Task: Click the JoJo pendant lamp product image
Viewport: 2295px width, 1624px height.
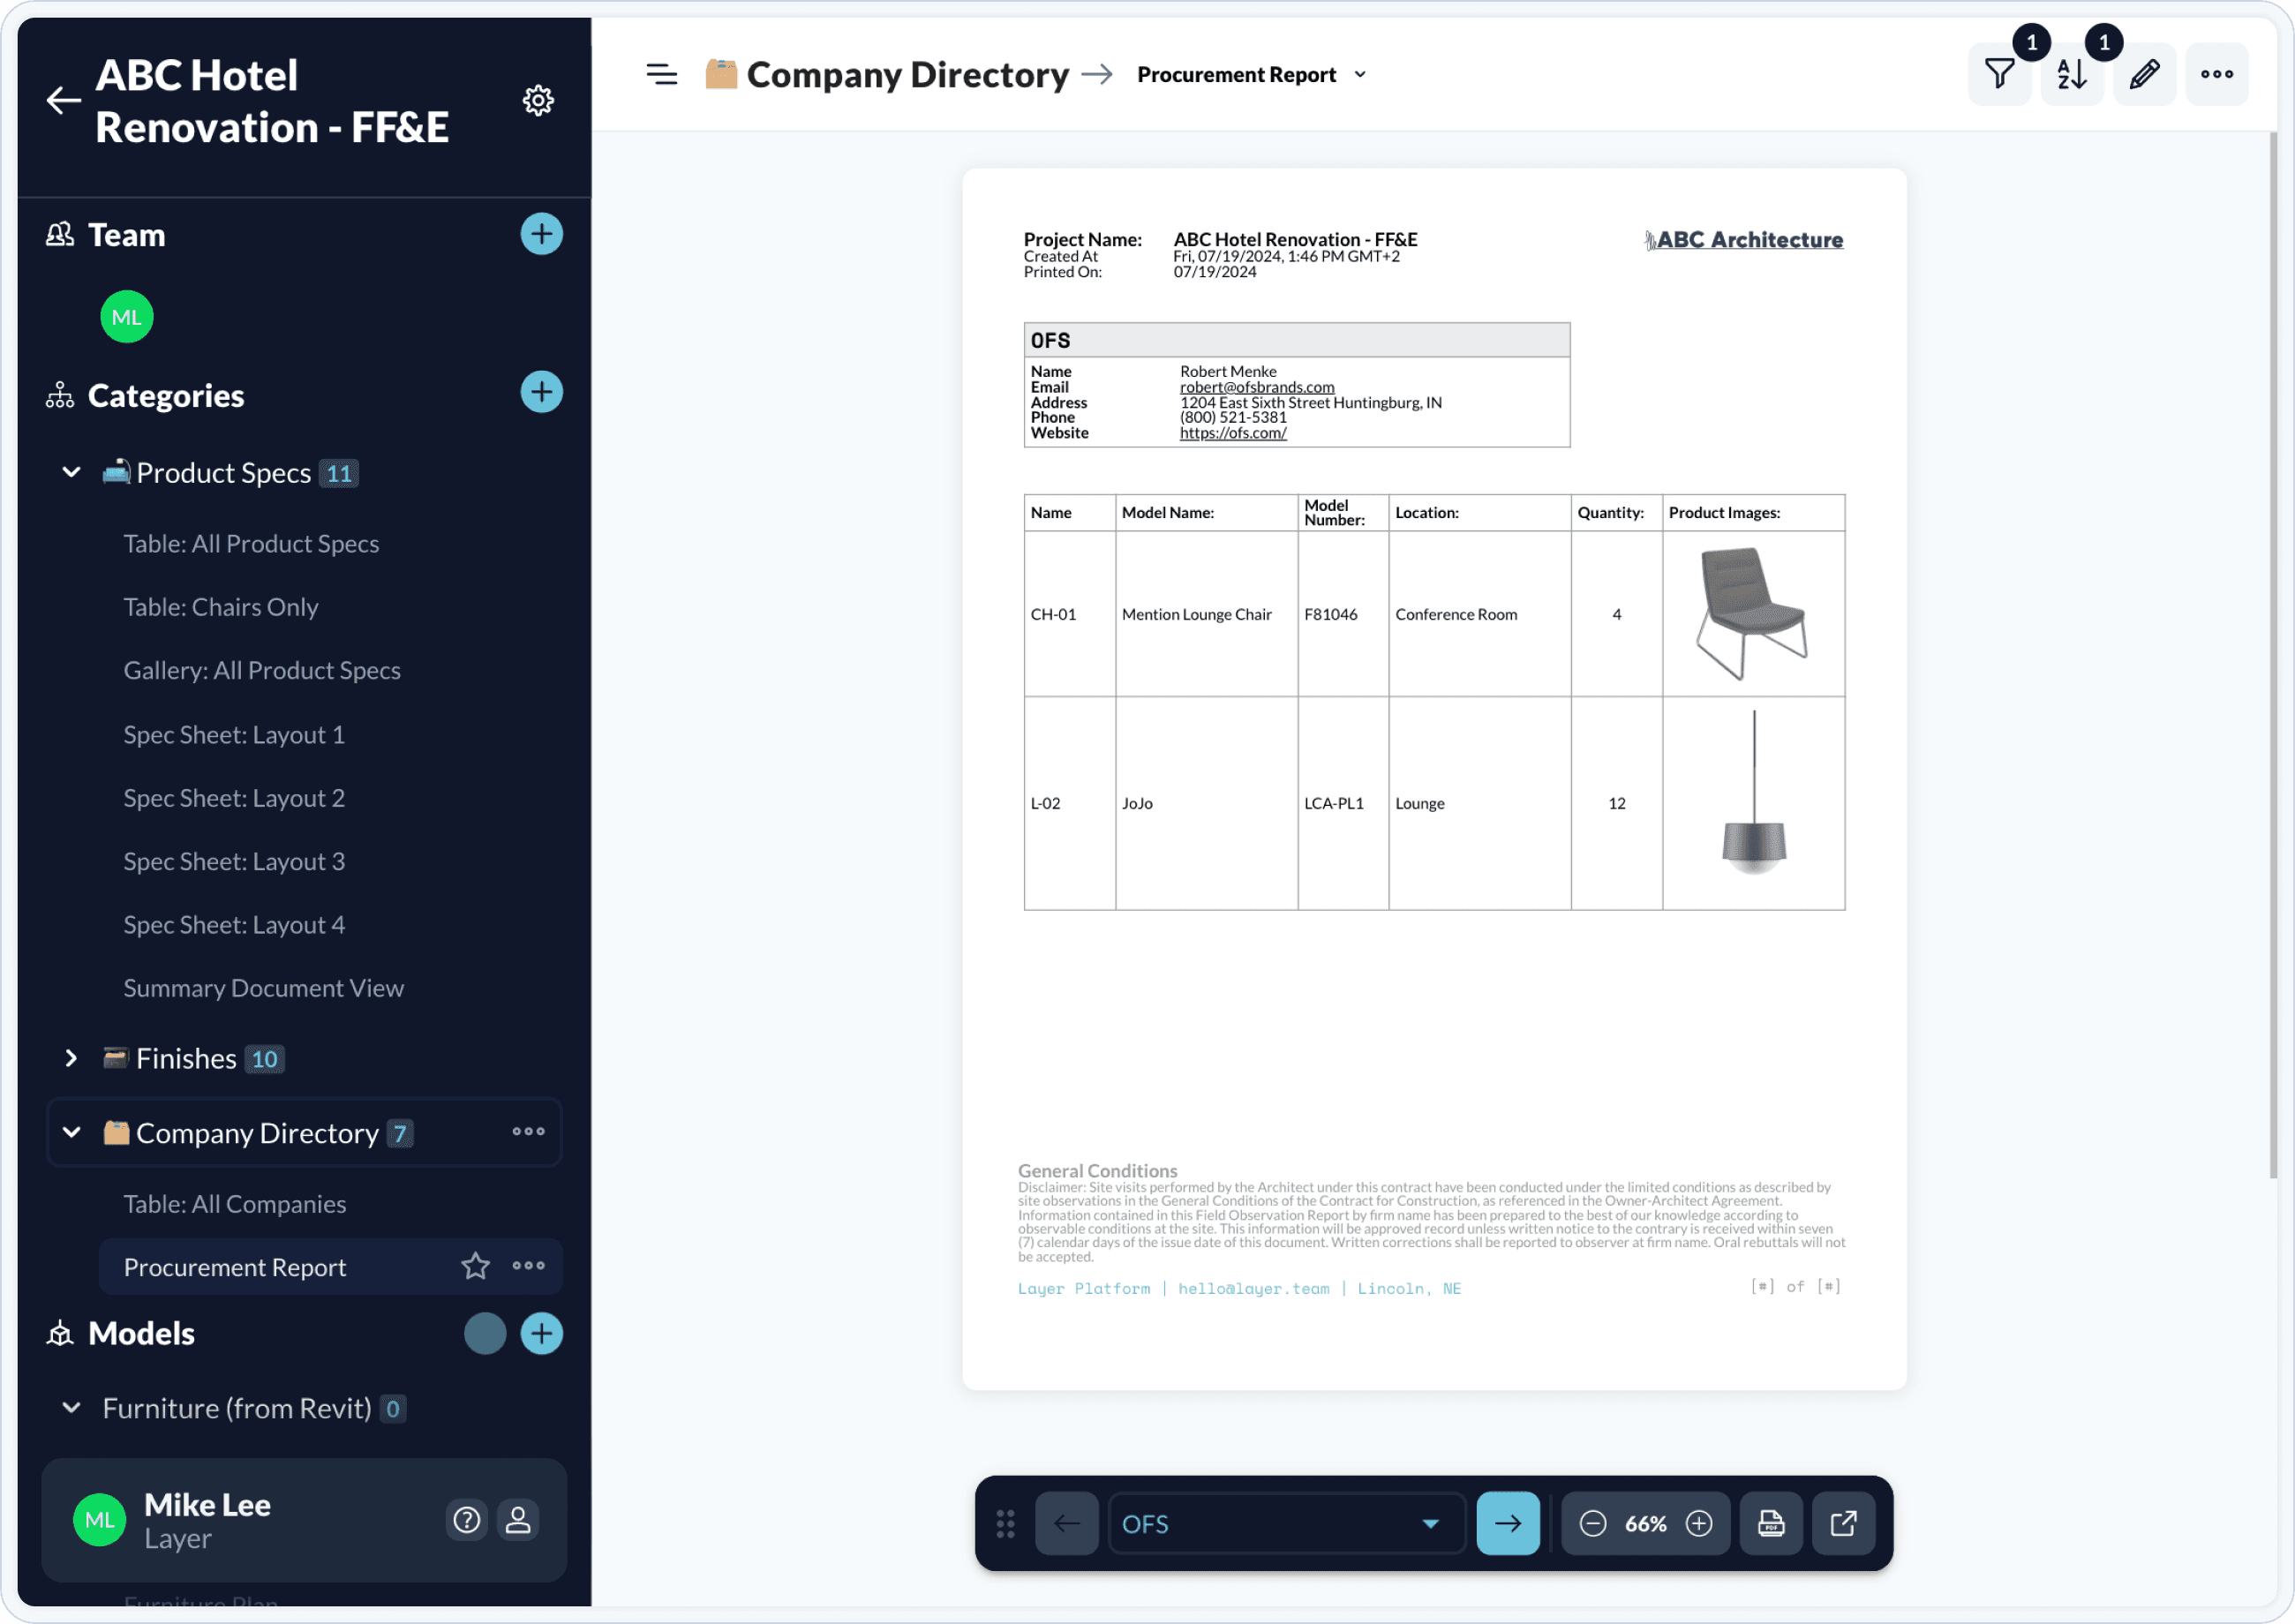Action: coord(1754,793)
